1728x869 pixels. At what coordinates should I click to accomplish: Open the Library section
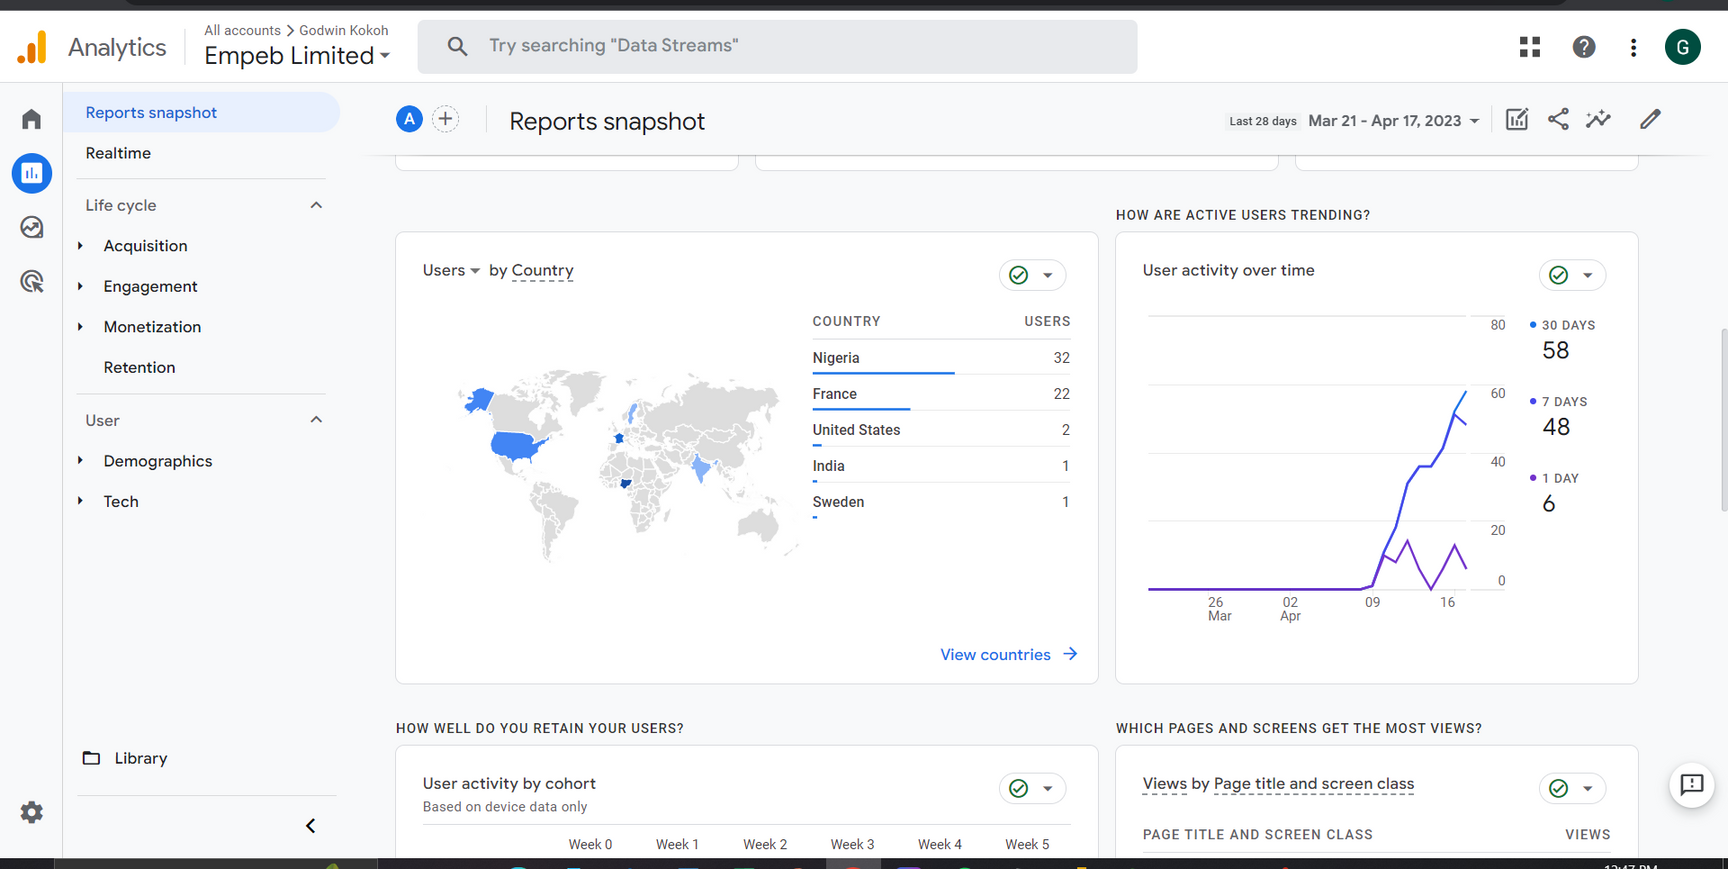(141, 758)
